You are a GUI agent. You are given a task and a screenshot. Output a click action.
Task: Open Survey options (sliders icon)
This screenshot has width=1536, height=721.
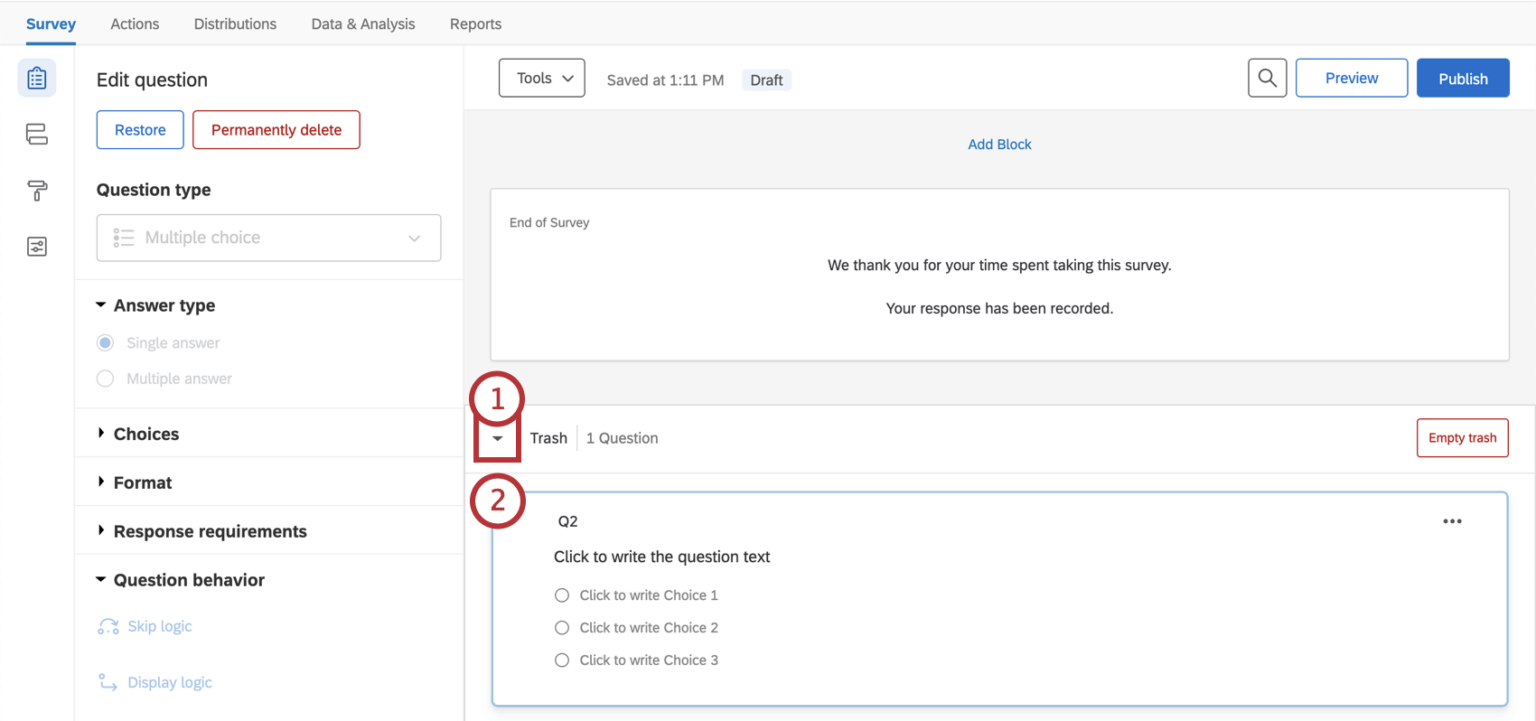pos(36,245)
